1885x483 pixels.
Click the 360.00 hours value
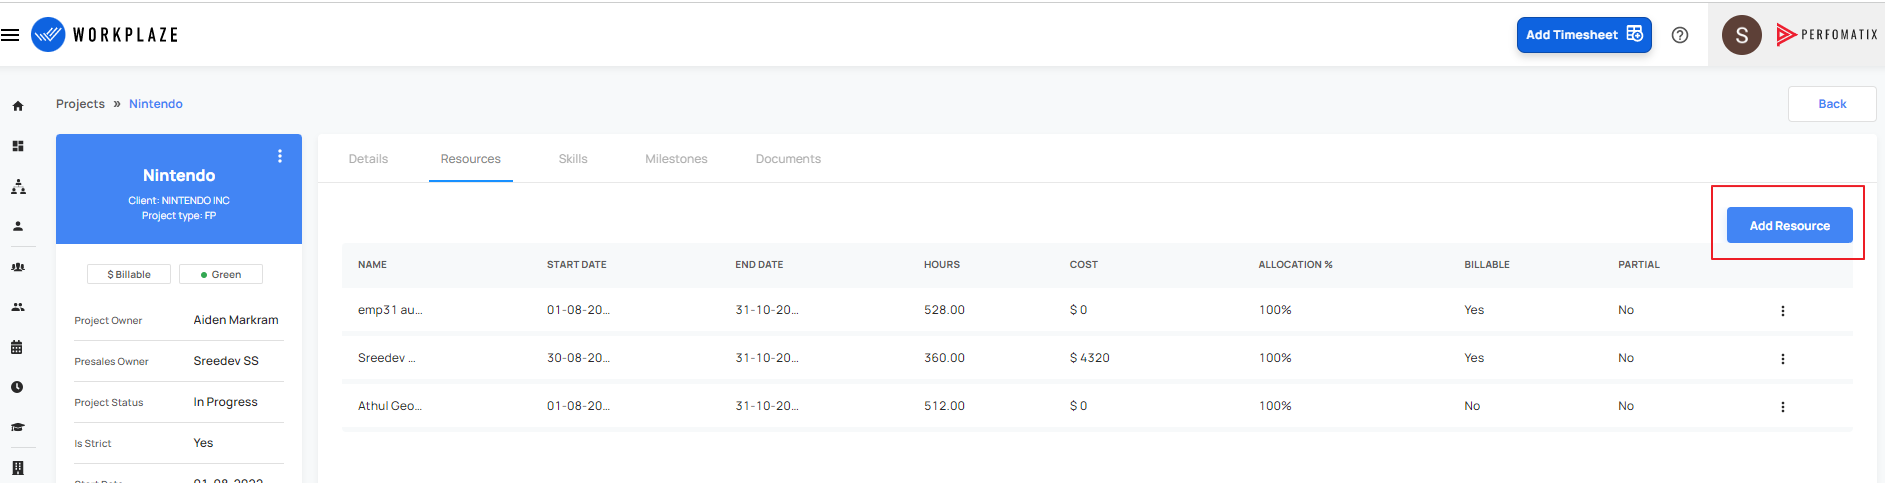click(x=944, y=358)
